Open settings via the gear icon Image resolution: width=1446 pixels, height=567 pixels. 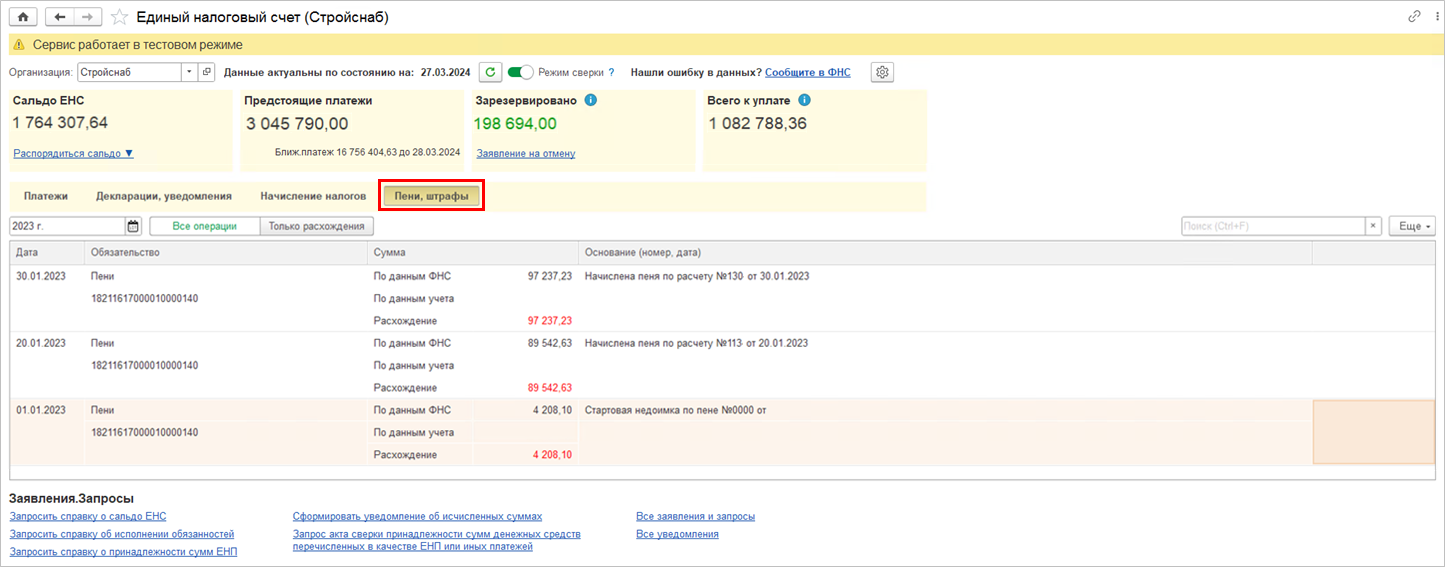pos(881,72)
